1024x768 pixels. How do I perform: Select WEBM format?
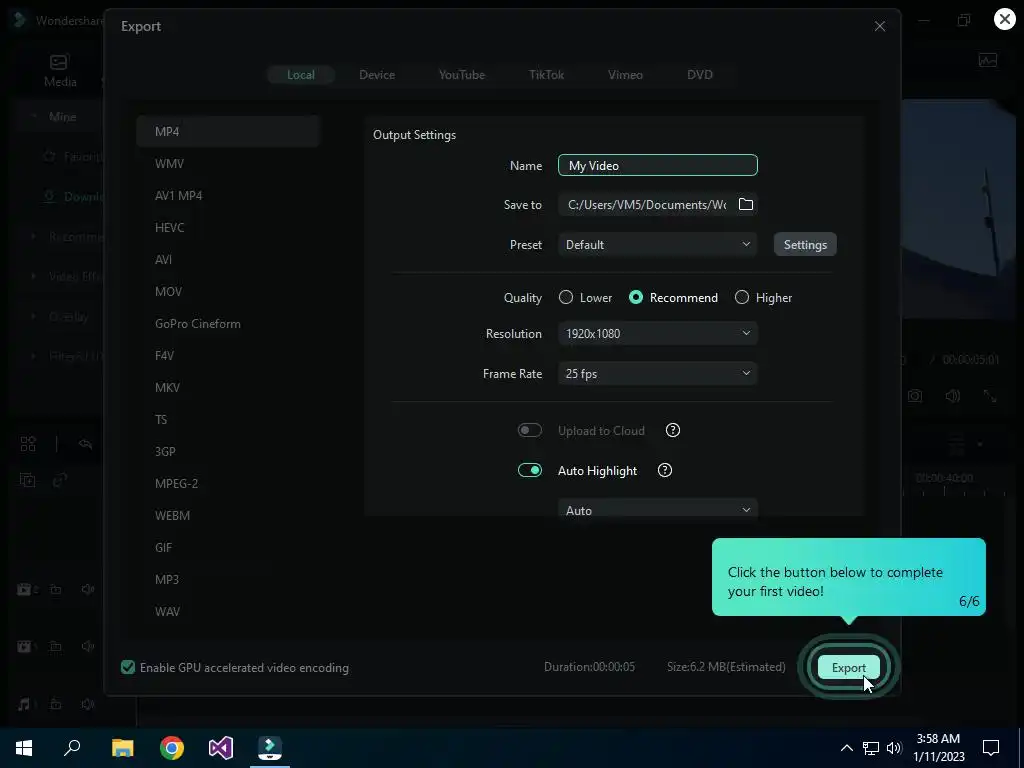pyautogui.click(x=228, y=515)
